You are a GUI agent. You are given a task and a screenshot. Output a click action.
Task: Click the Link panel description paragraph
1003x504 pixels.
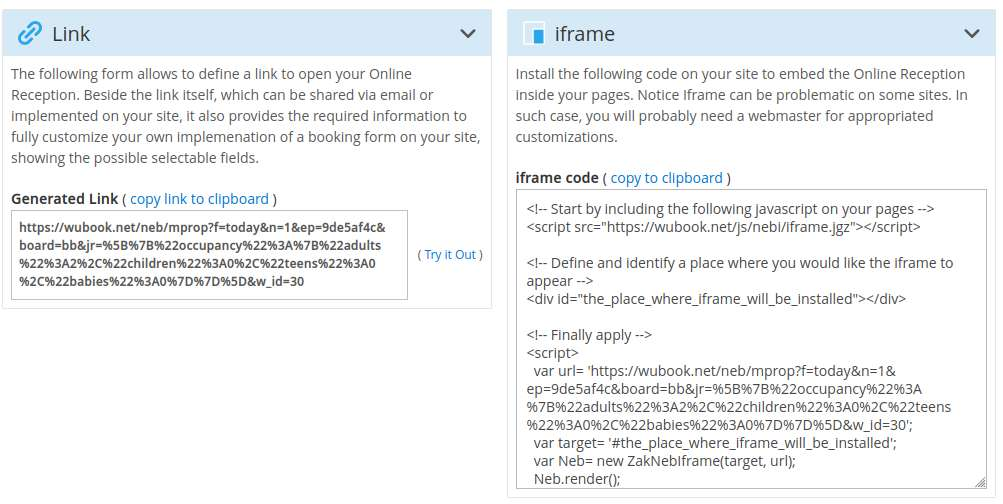point(246,116)
